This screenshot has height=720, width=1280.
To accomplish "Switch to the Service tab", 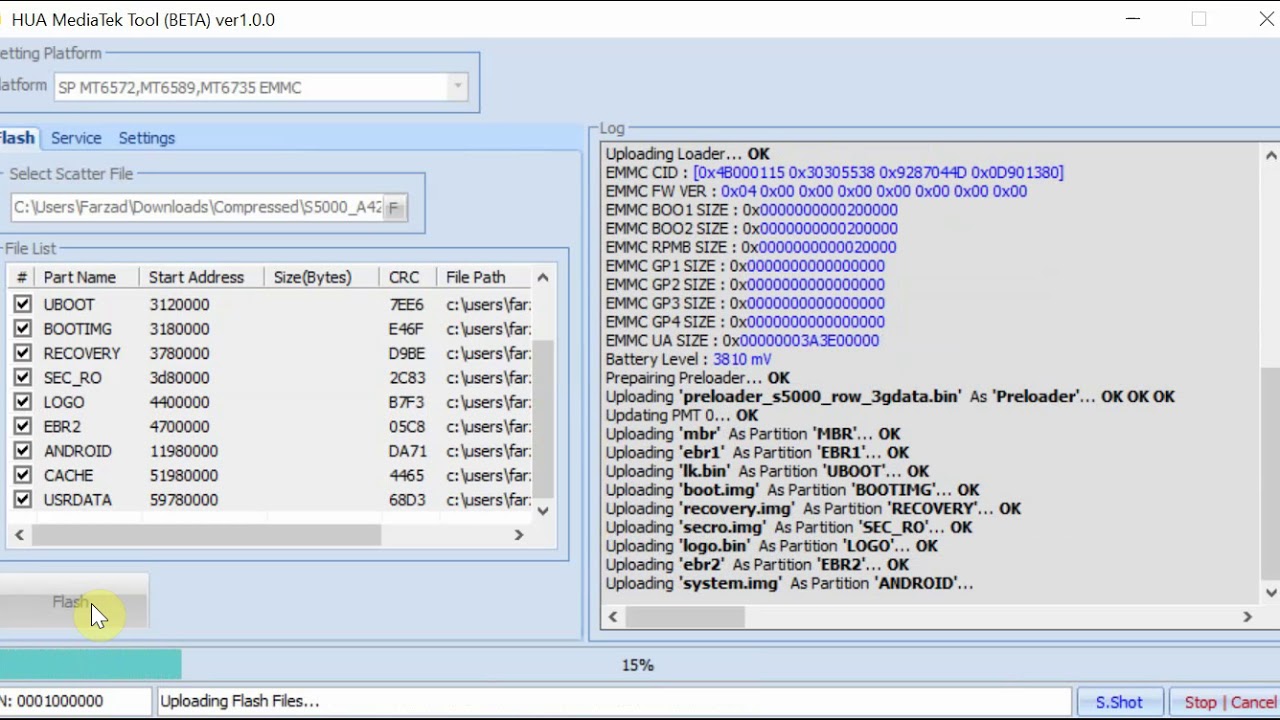I will [x=76, y=138].
